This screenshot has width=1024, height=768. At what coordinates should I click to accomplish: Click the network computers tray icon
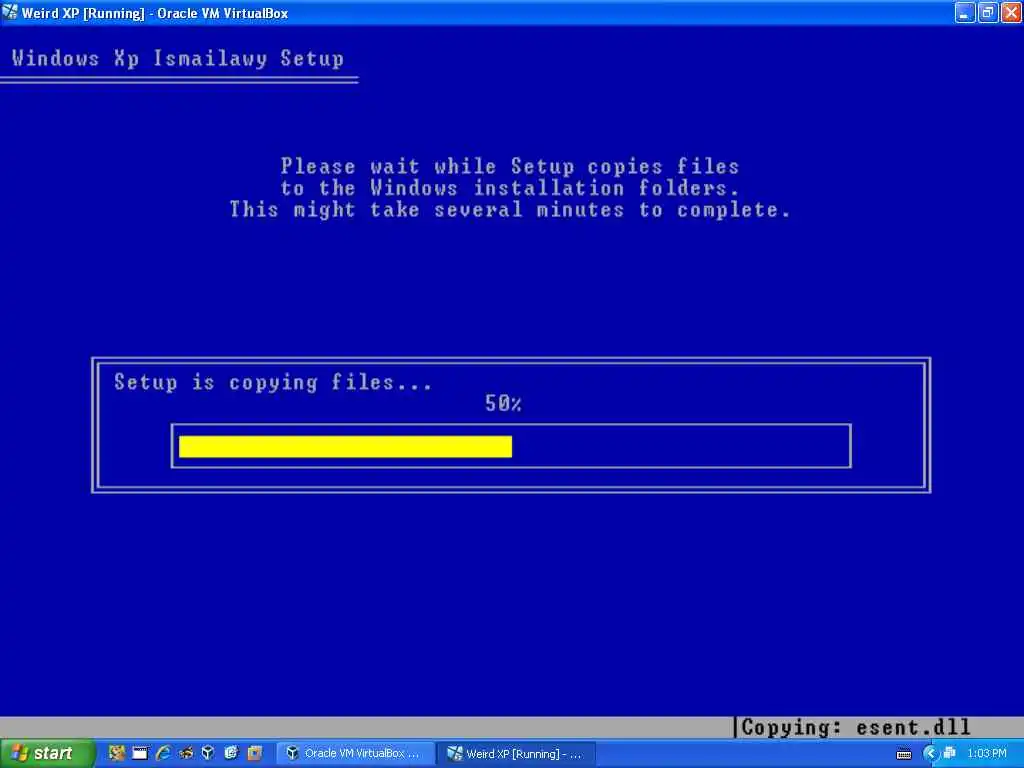pos(950,754)
